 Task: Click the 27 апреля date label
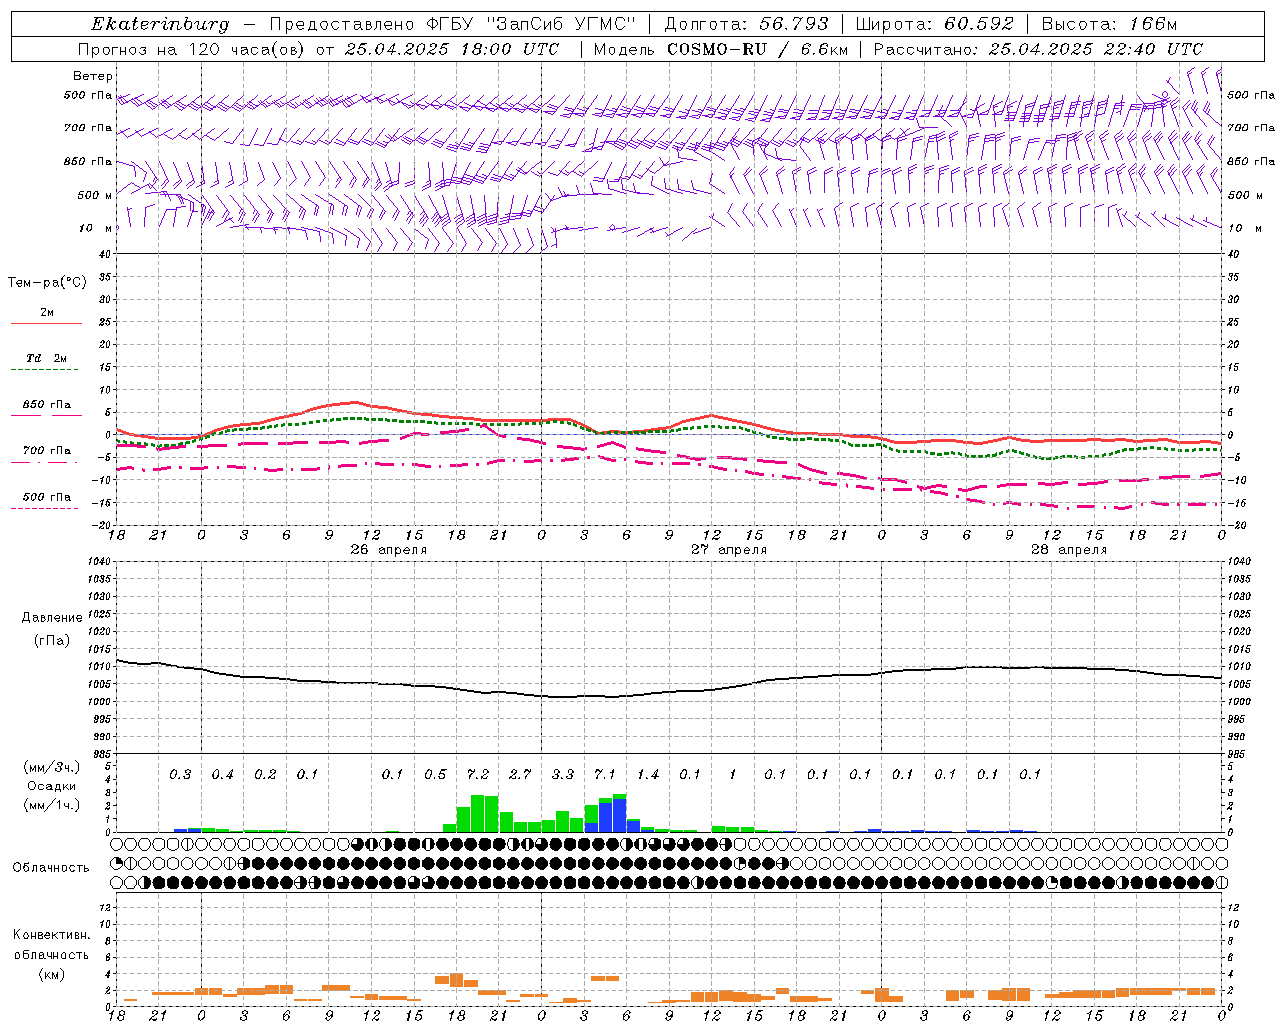pyautogui.click(x=729, y=550)
